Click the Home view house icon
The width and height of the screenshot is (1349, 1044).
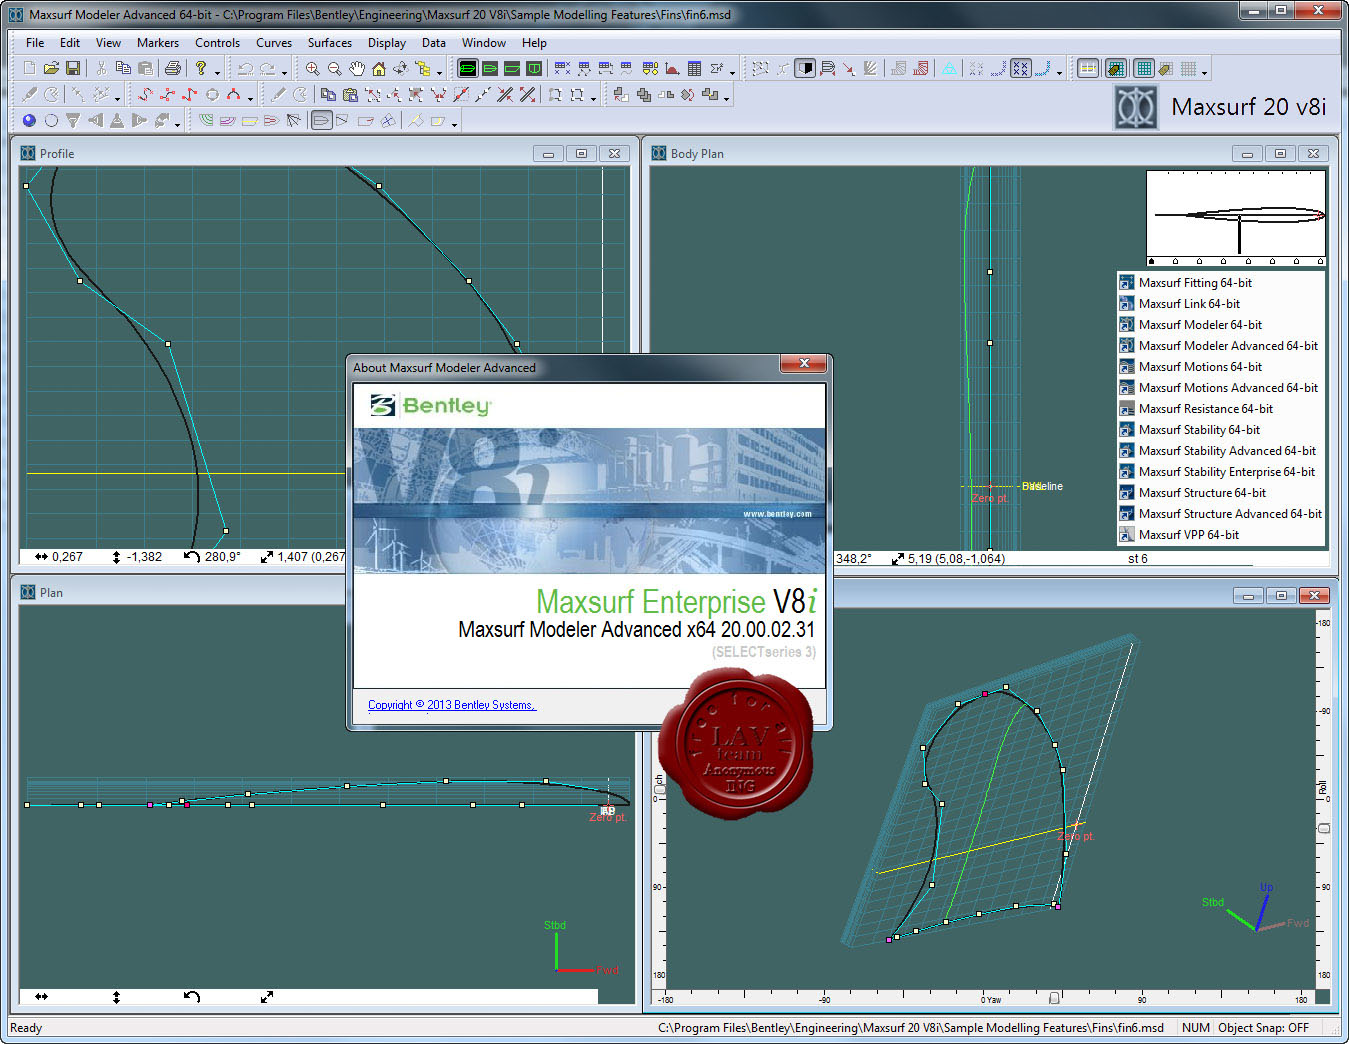379,68
